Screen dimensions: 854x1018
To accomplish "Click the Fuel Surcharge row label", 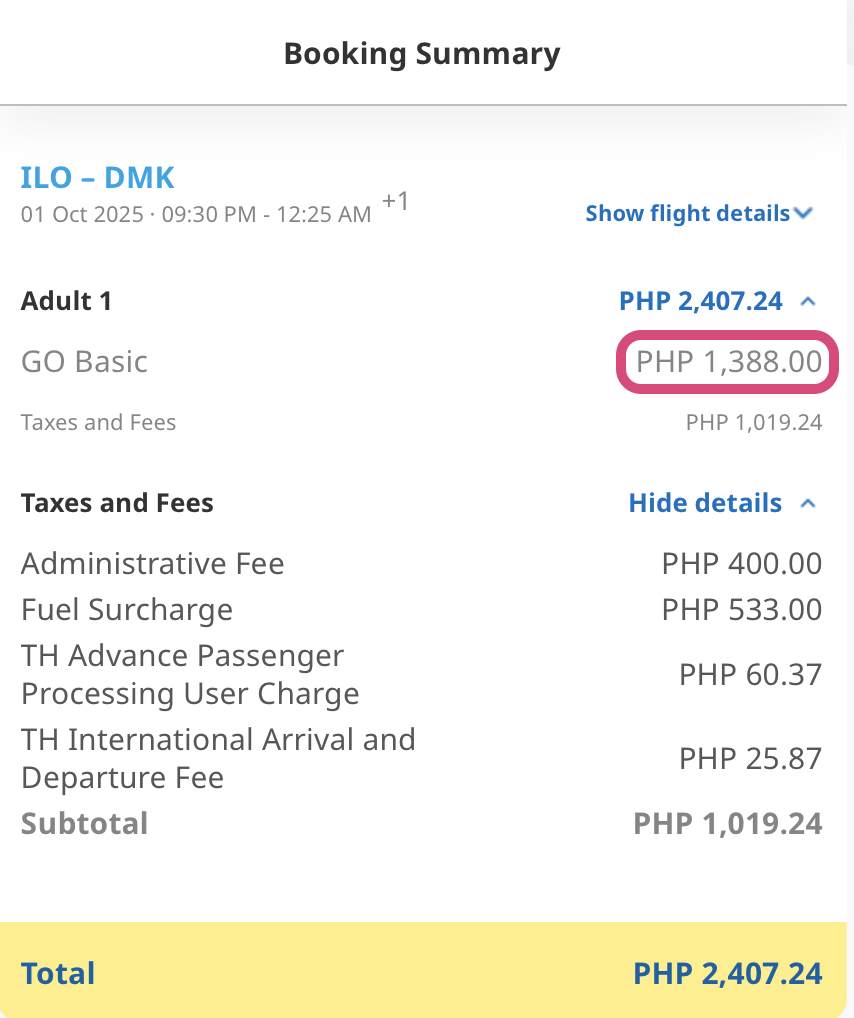I will tap(126, 610).
